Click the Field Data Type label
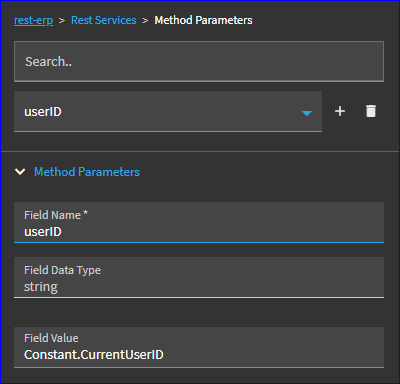 click(62, 270)
